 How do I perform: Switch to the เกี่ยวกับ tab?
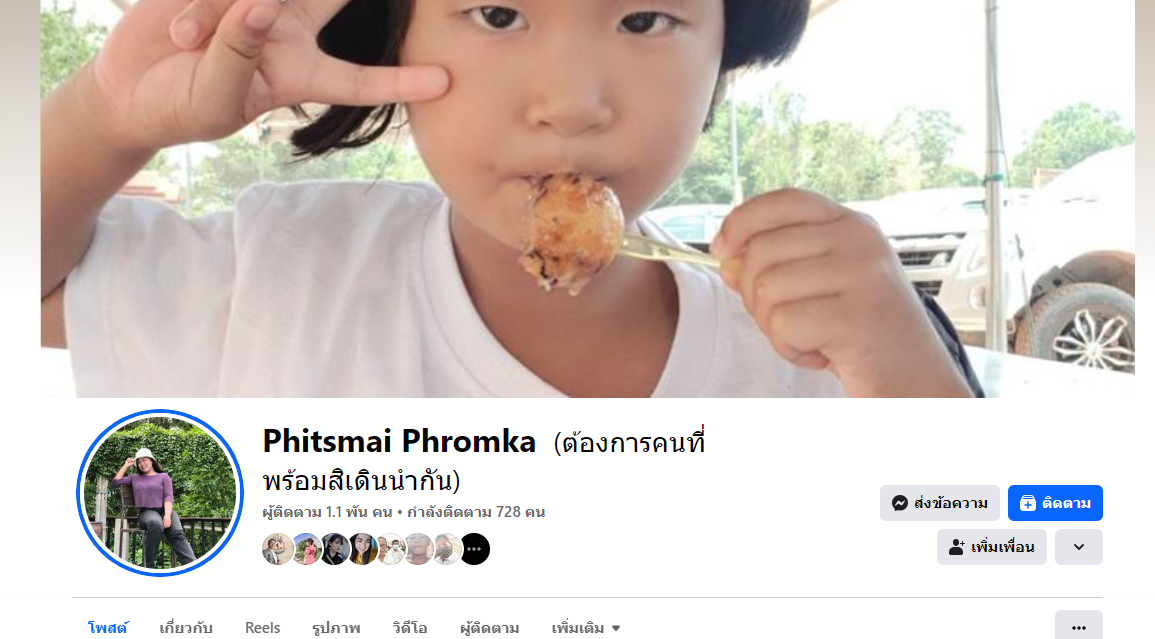[186, 628]
